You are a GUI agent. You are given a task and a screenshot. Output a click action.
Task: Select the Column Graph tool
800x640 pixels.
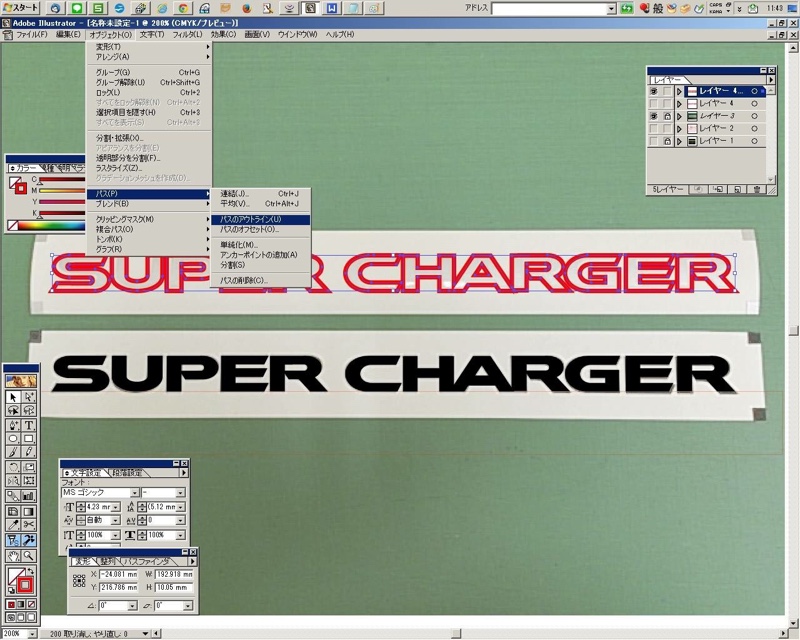tap(29, 496)
